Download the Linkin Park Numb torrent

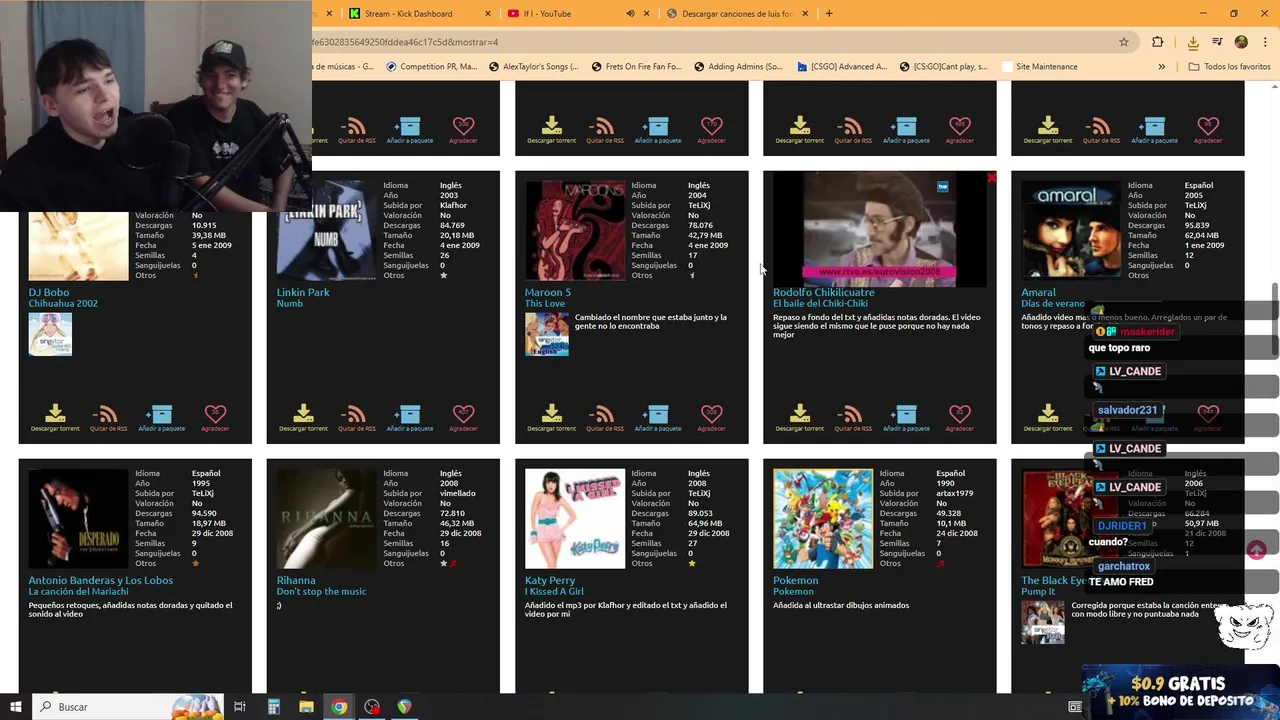(303, 418)
